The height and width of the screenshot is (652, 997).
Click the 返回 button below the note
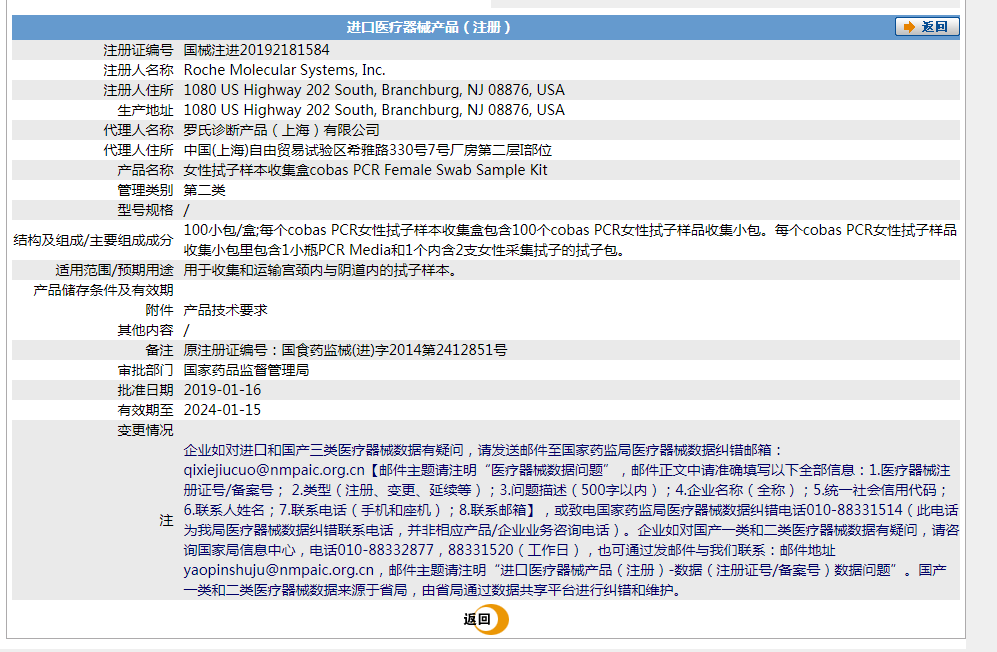coord(486,620)
